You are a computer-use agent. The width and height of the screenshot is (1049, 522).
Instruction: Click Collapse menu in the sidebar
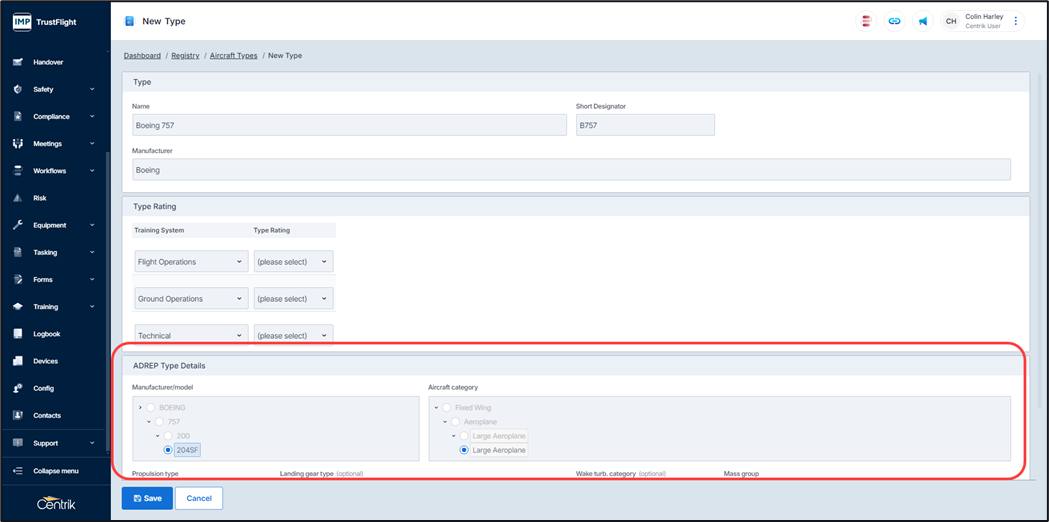coord(55,471)
